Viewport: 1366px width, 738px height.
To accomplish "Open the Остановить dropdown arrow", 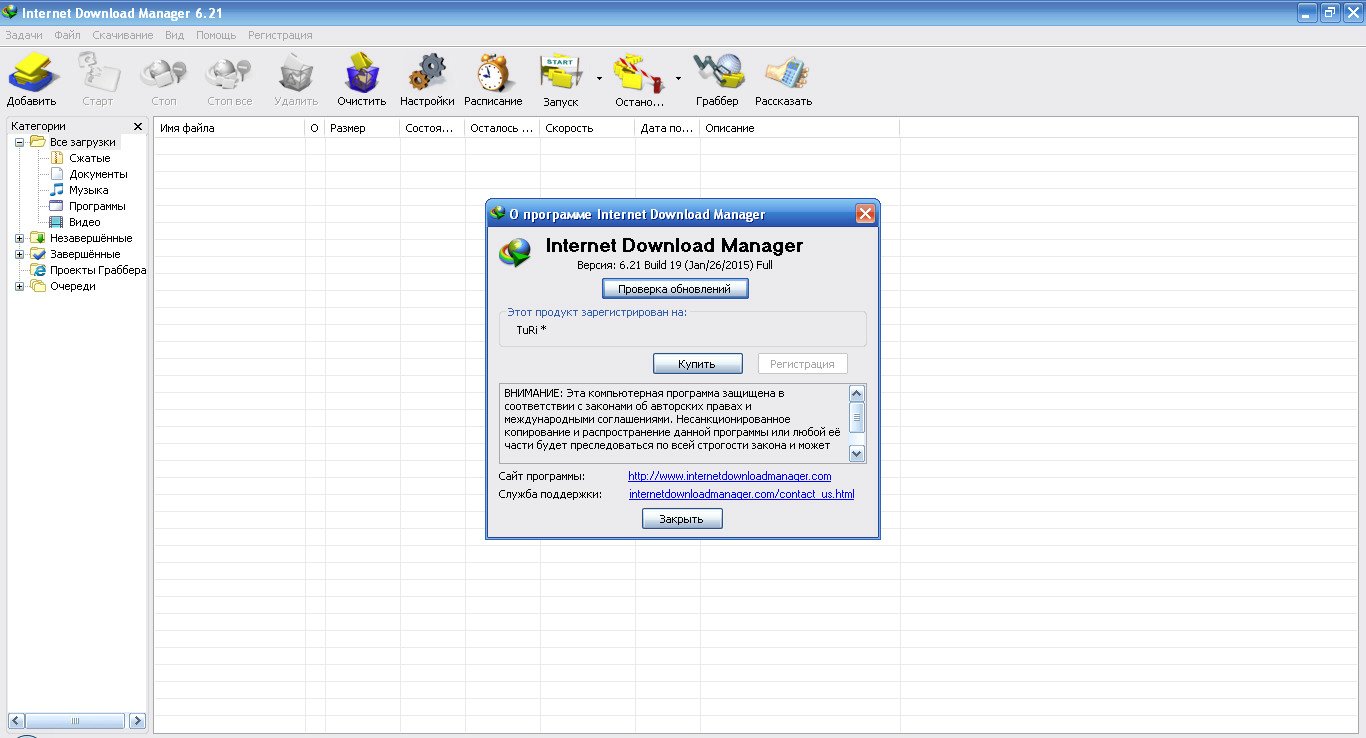I will 678,77.
